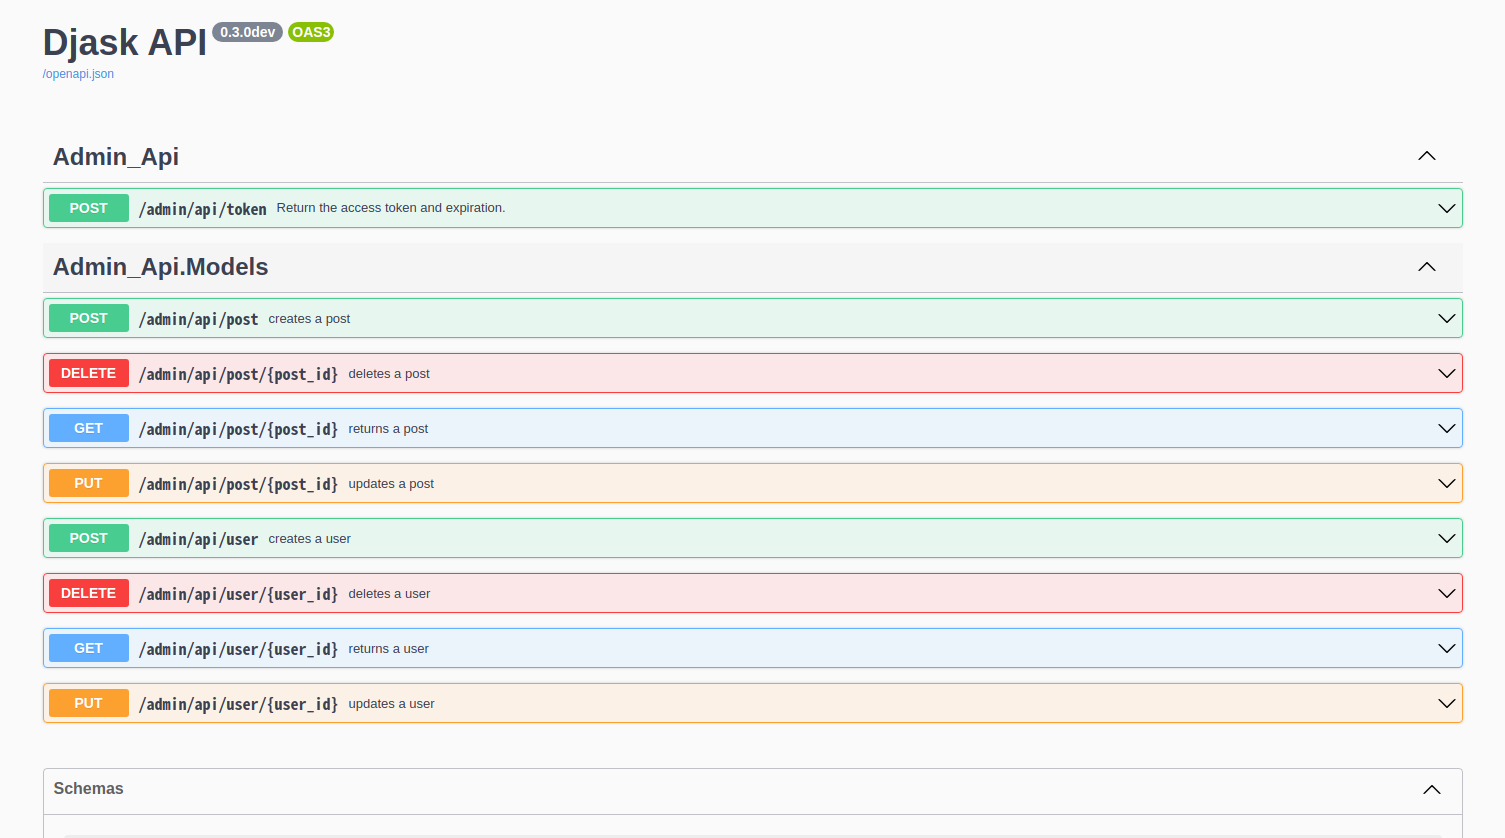Click the GET badge for returns a user

coord(89,648)
